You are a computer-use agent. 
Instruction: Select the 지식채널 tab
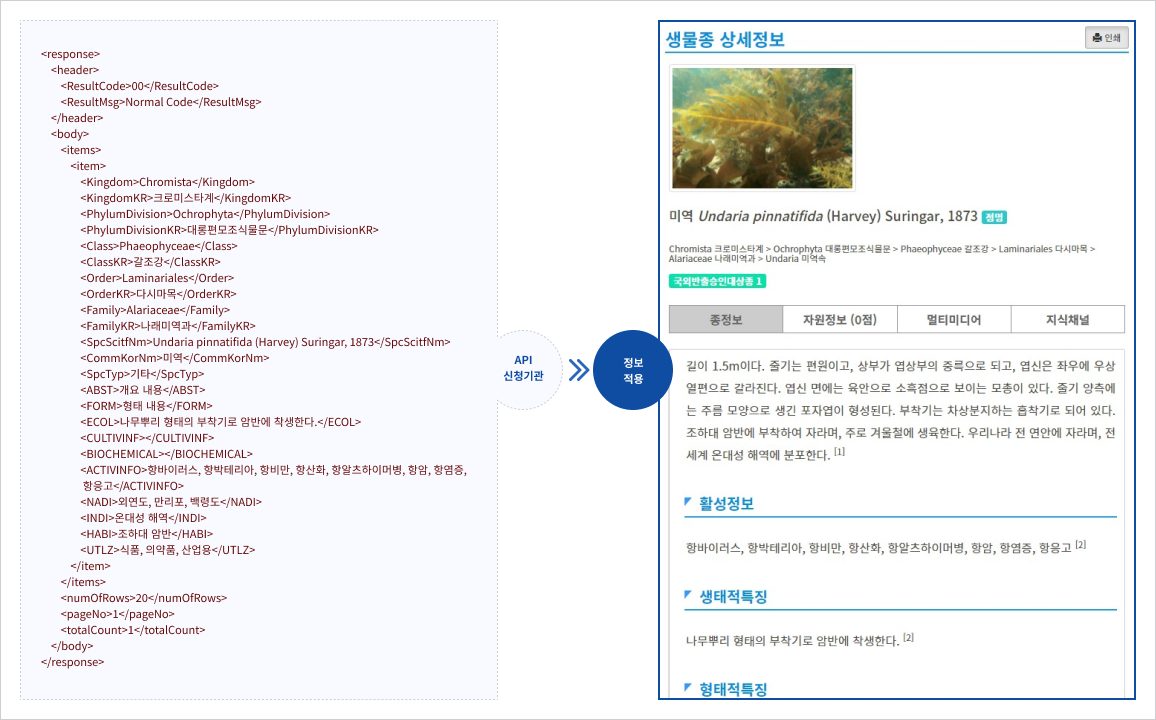[x=1068, y=320]
